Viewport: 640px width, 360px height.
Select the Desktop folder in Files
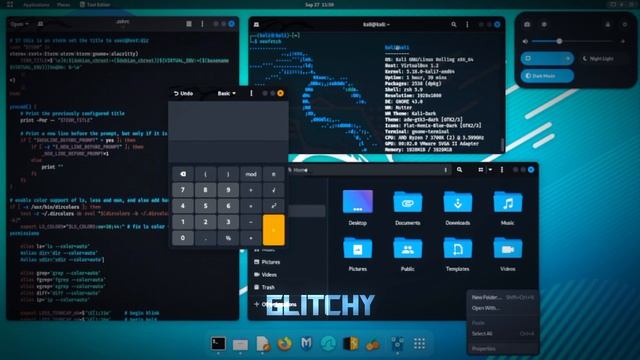pos(358,208)
